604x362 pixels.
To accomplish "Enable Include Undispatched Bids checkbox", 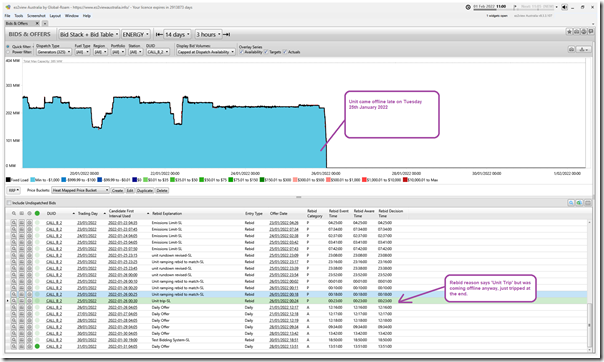I will click(x=9, y=203).
